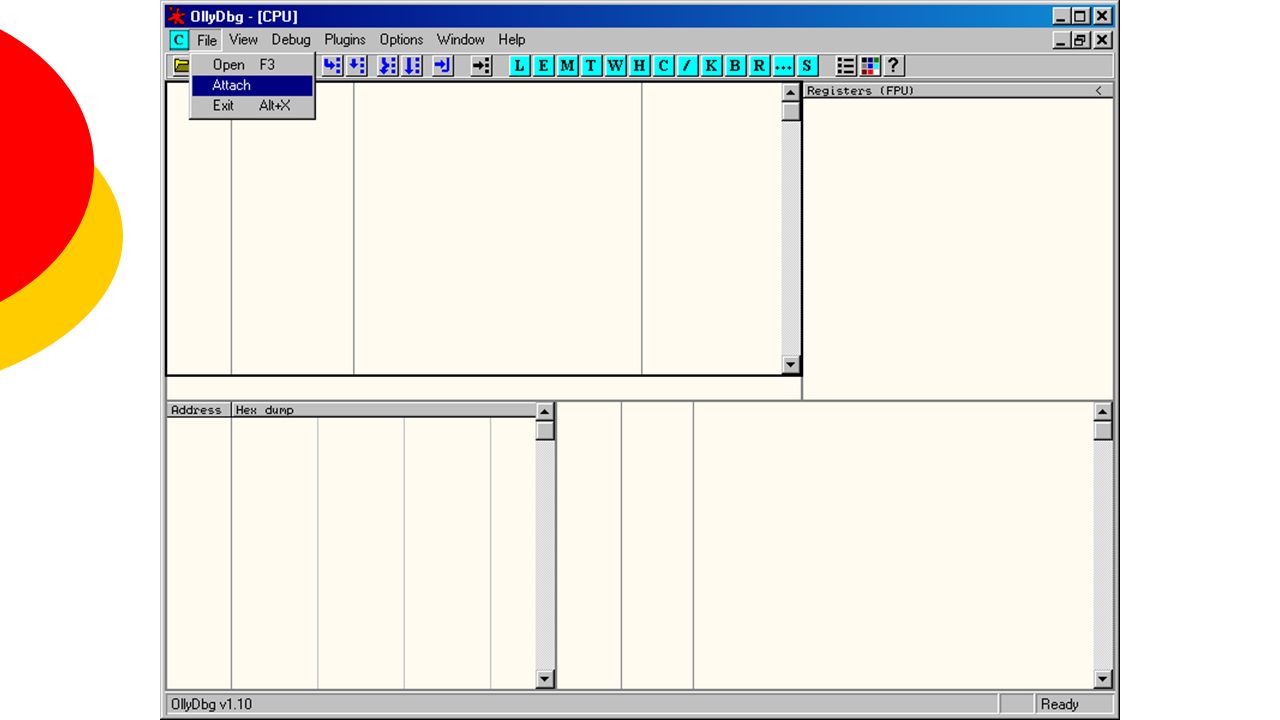Close the File menu via File header
The height and width of the screenshot is (720, 1280).
coord(207,40)
